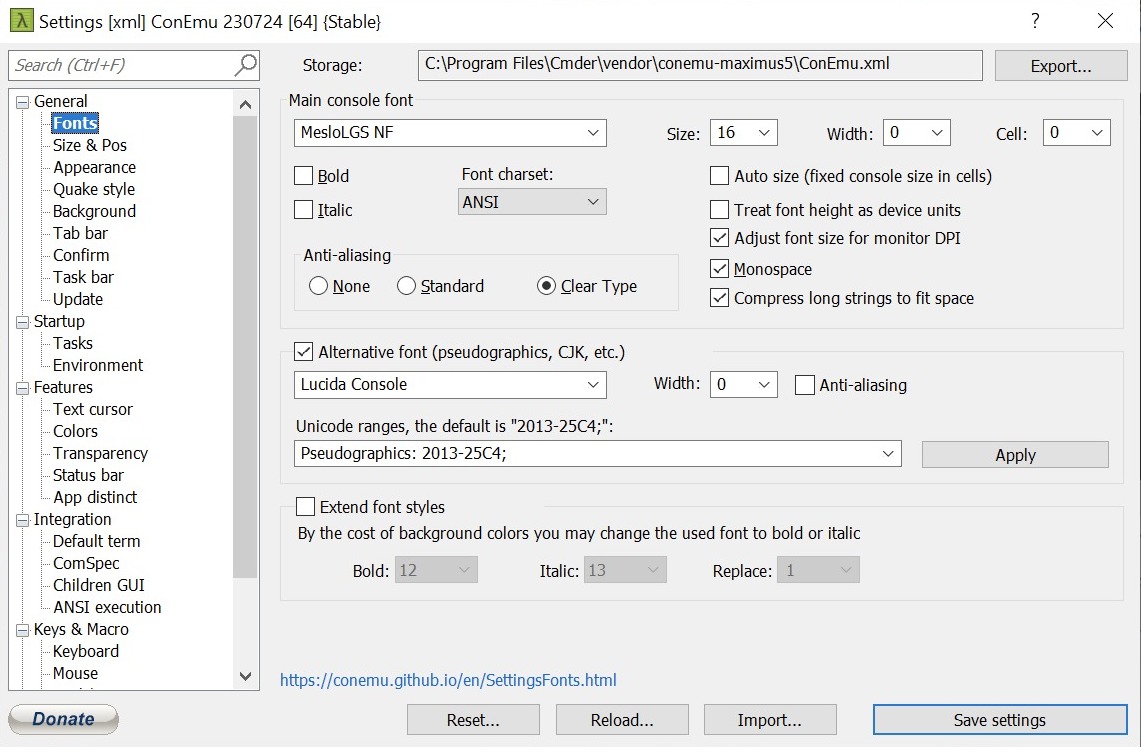This screenshot has height=747, width=1141.
Task: Open the Tasks settings page
Action: click(x=73, y=343)
